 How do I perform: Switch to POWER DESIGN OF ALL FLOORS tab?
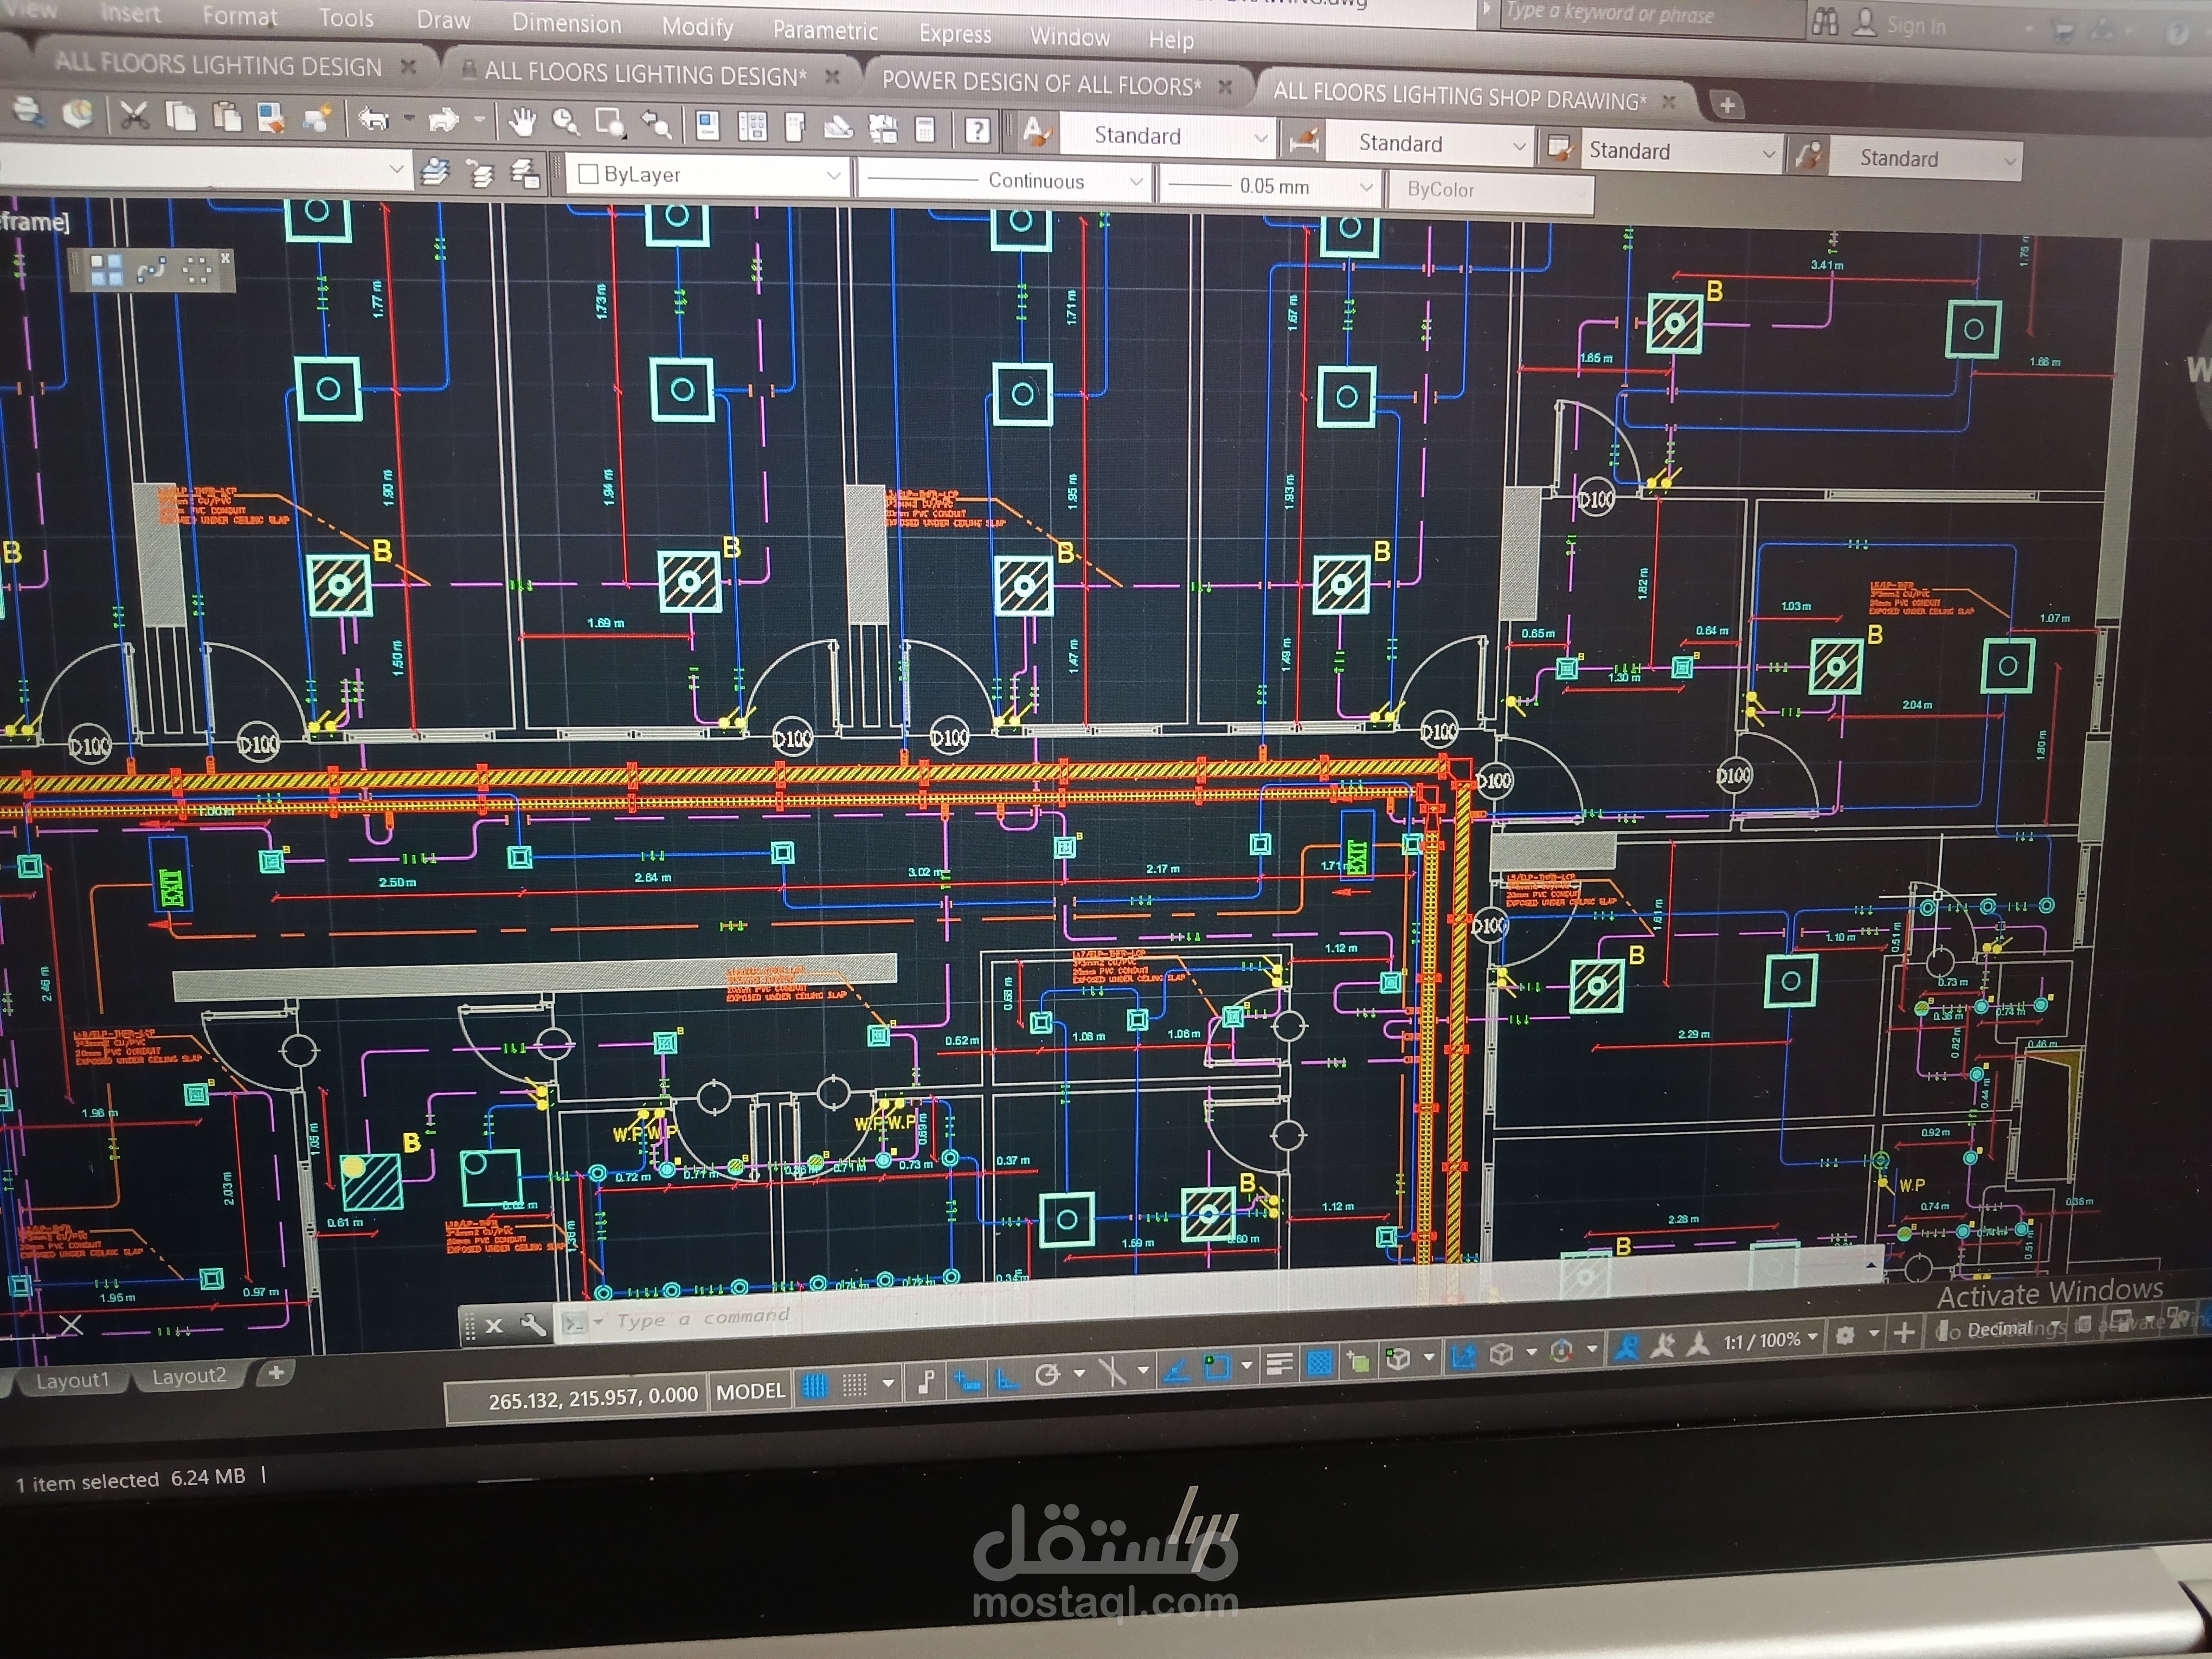click(x=1040, y=84)
